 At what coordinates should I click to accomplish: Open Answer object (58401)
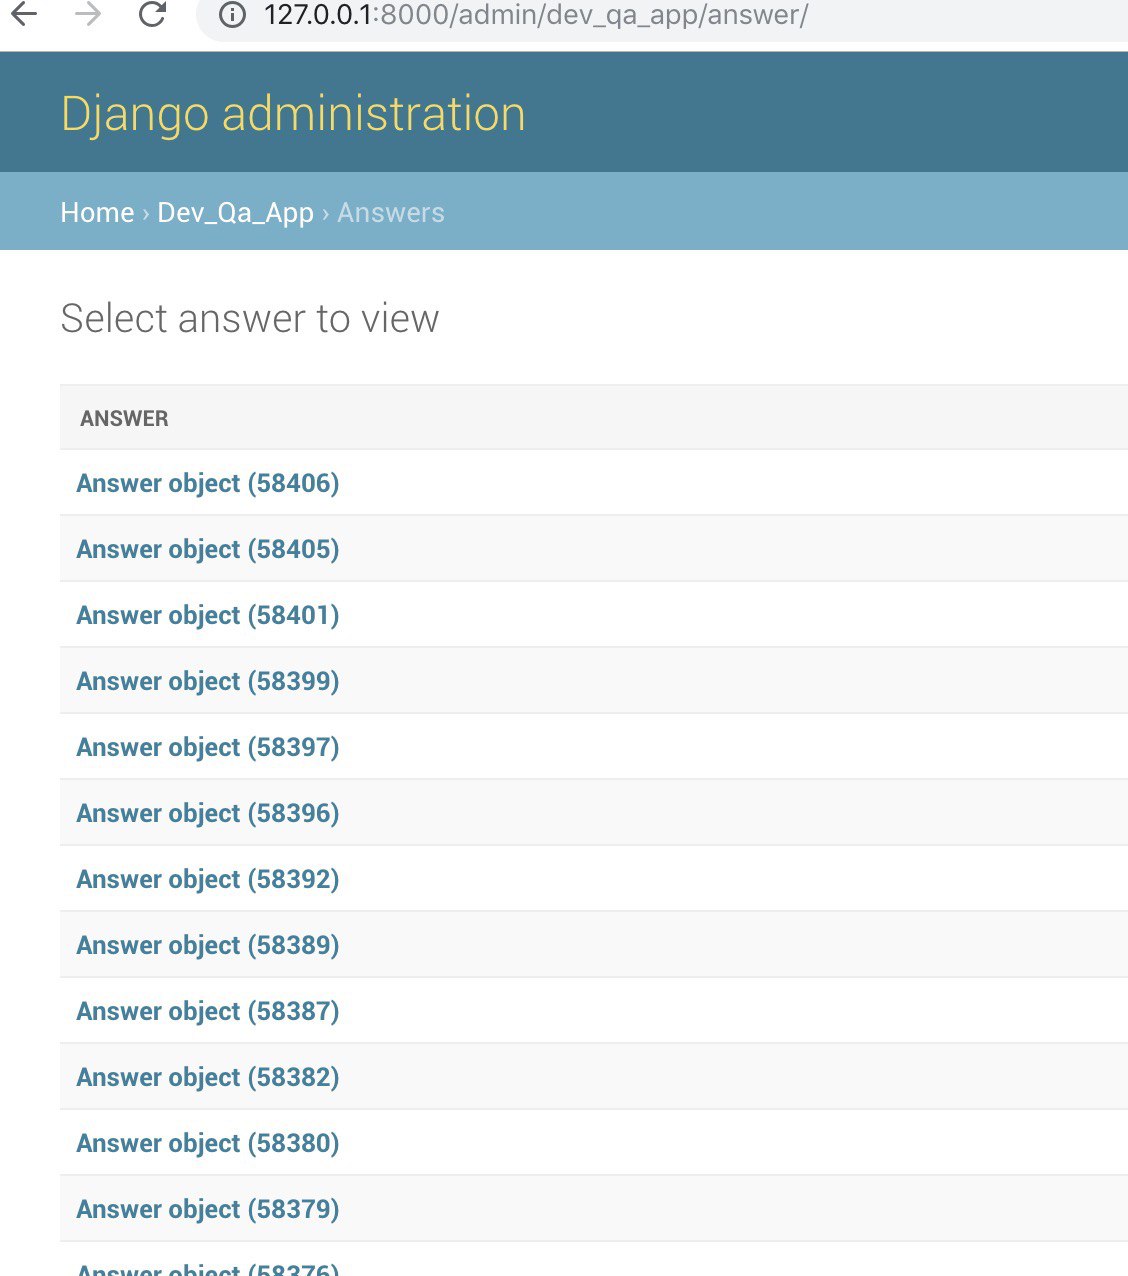[208, 616]
